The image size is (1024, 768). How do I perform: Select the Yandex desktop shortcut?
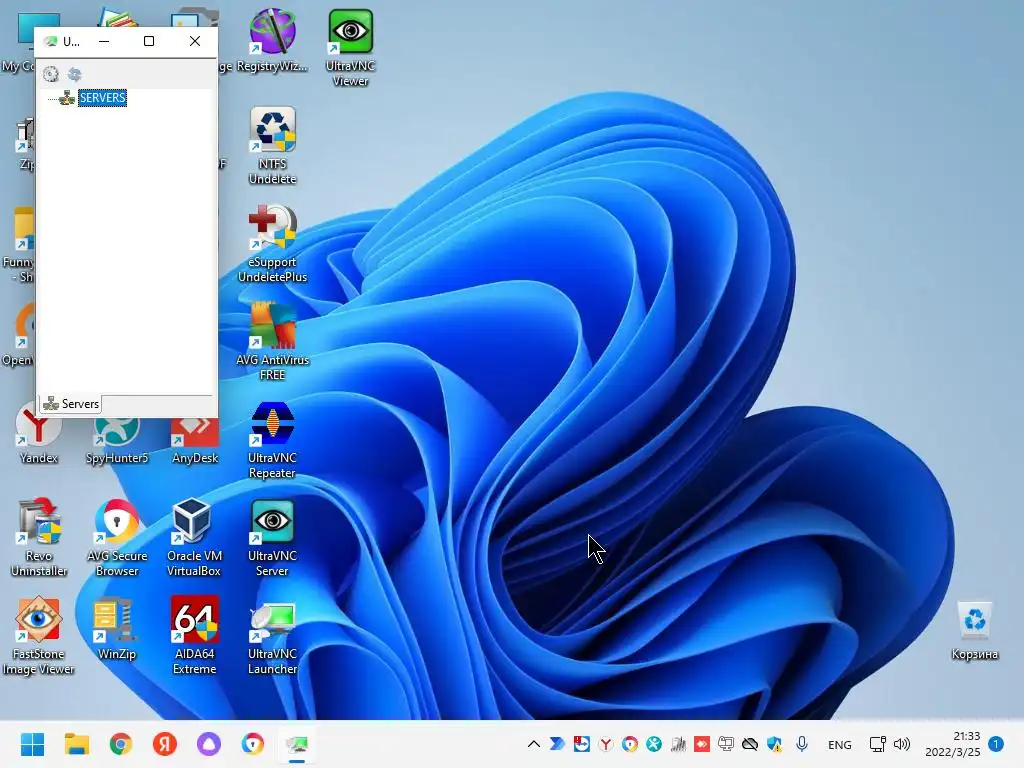(39, 434)
